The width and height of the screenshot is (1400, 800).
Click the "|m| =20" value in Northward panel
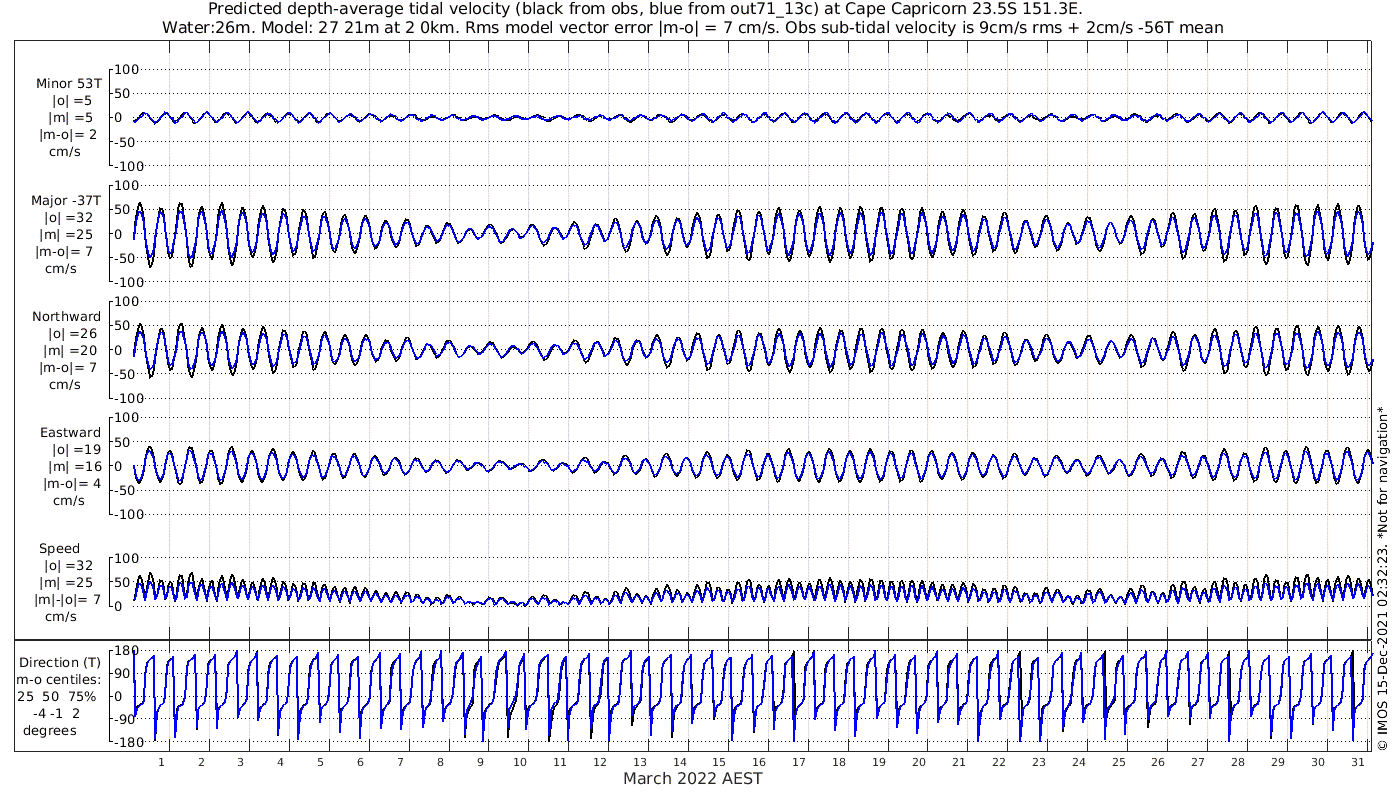68,351
